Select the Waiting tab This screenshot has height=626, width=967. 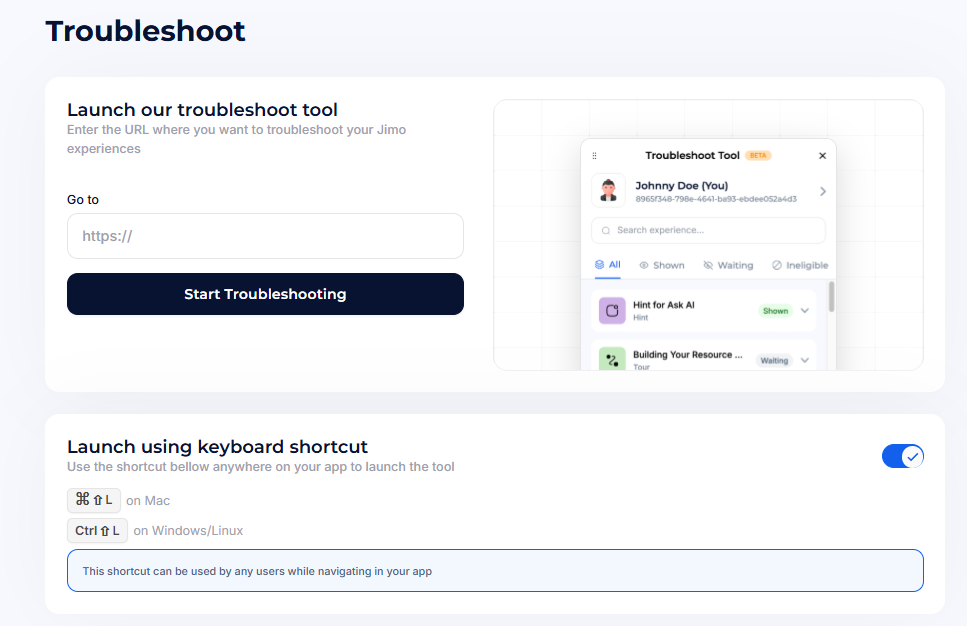(728, 265)
